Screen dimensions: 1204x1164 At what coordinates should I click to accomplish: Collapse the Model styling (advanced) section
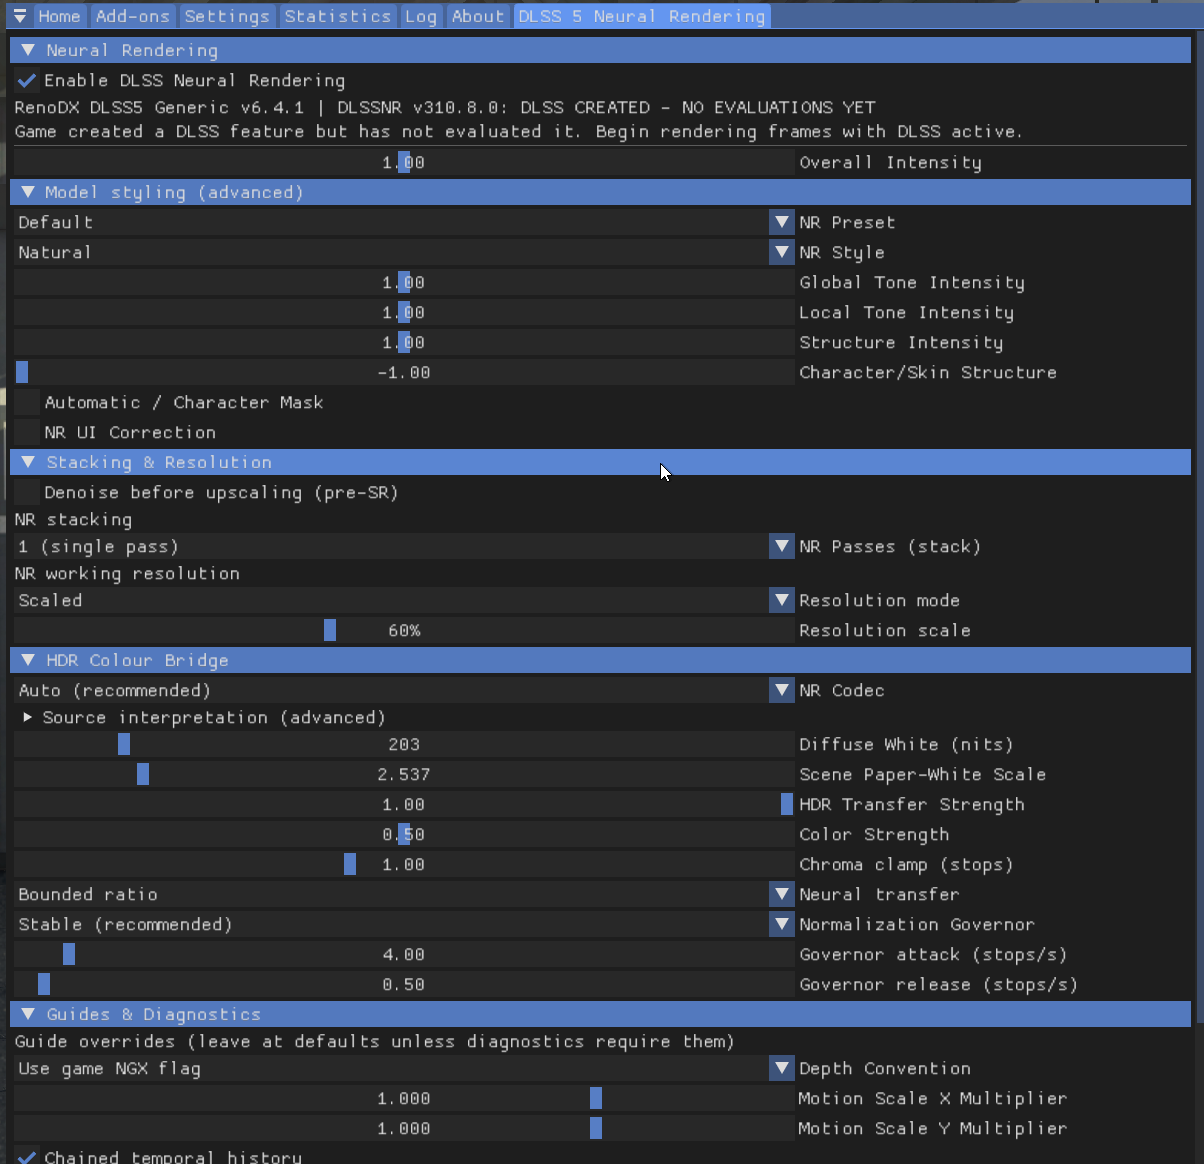coord(601,192)
